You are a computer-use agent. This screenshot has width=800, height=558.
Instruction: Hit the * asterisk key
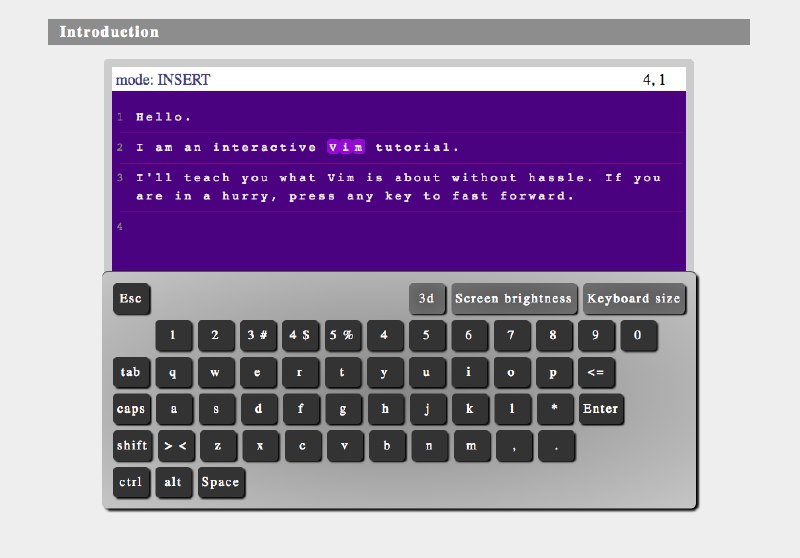pyautogui.click(x=555, y=409)
